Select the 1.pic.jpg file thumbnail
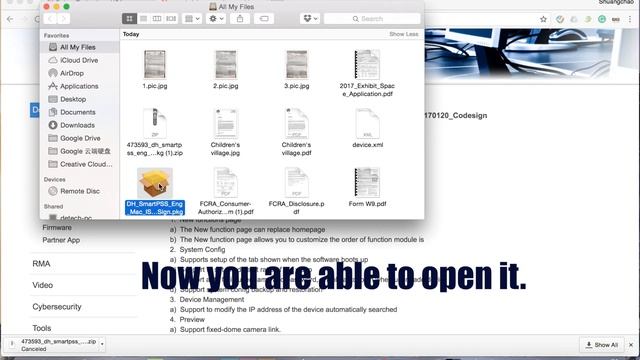The width and height of the screenshot is (640, 360). coord(155,64)
